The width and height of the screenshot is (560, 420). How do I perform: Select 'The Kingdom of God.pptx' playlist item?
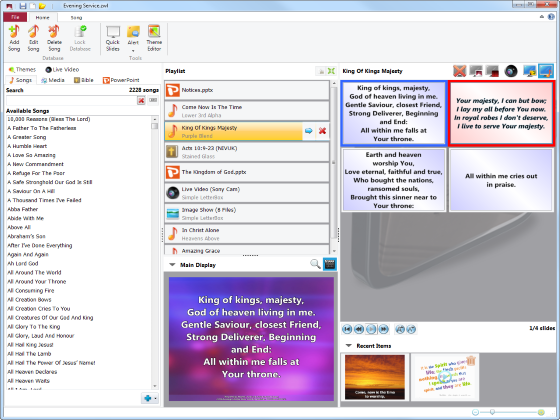(247, 172)
